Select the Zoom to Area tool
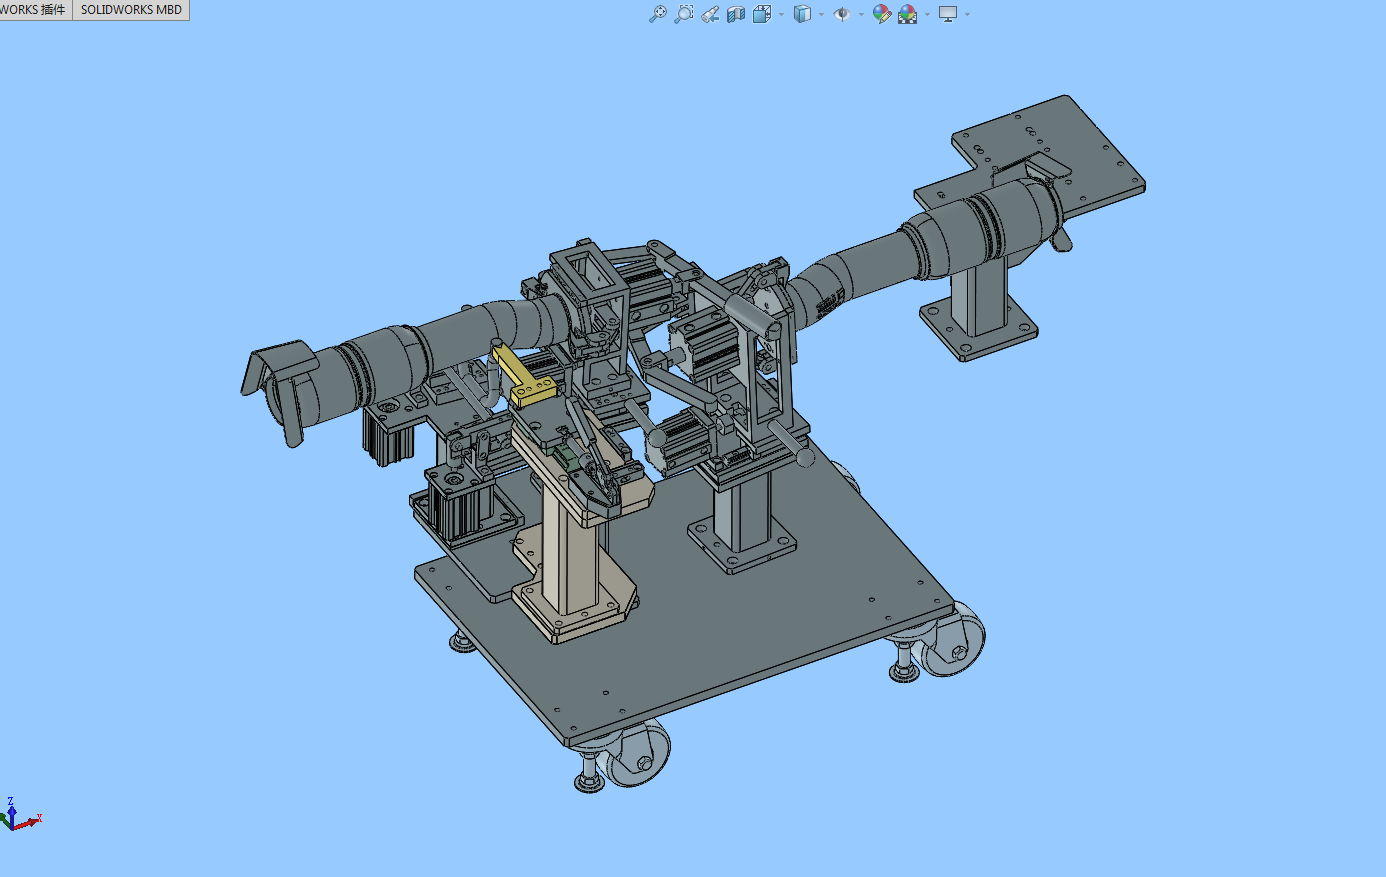 [684, 14]
